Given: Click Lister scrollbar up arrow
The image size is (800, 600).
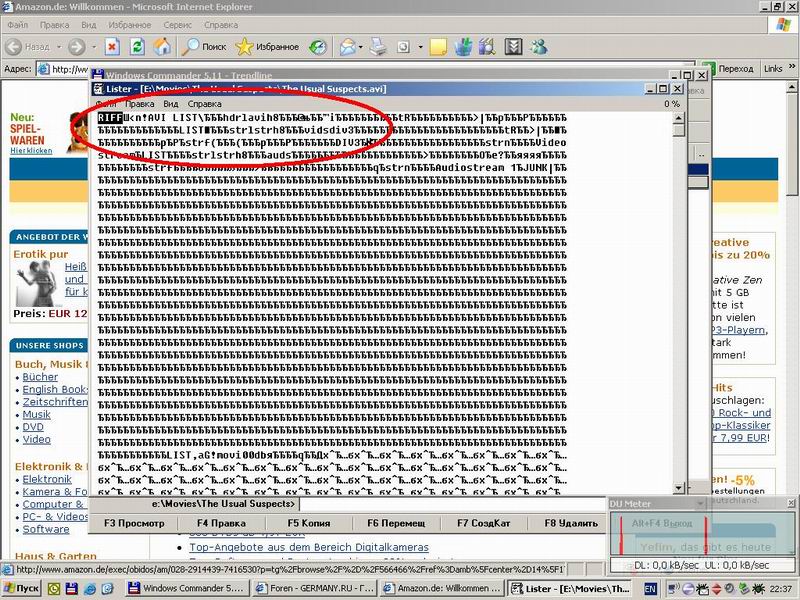Looking at the screenshot, I should pyautogui.click(x=679, y=118).
